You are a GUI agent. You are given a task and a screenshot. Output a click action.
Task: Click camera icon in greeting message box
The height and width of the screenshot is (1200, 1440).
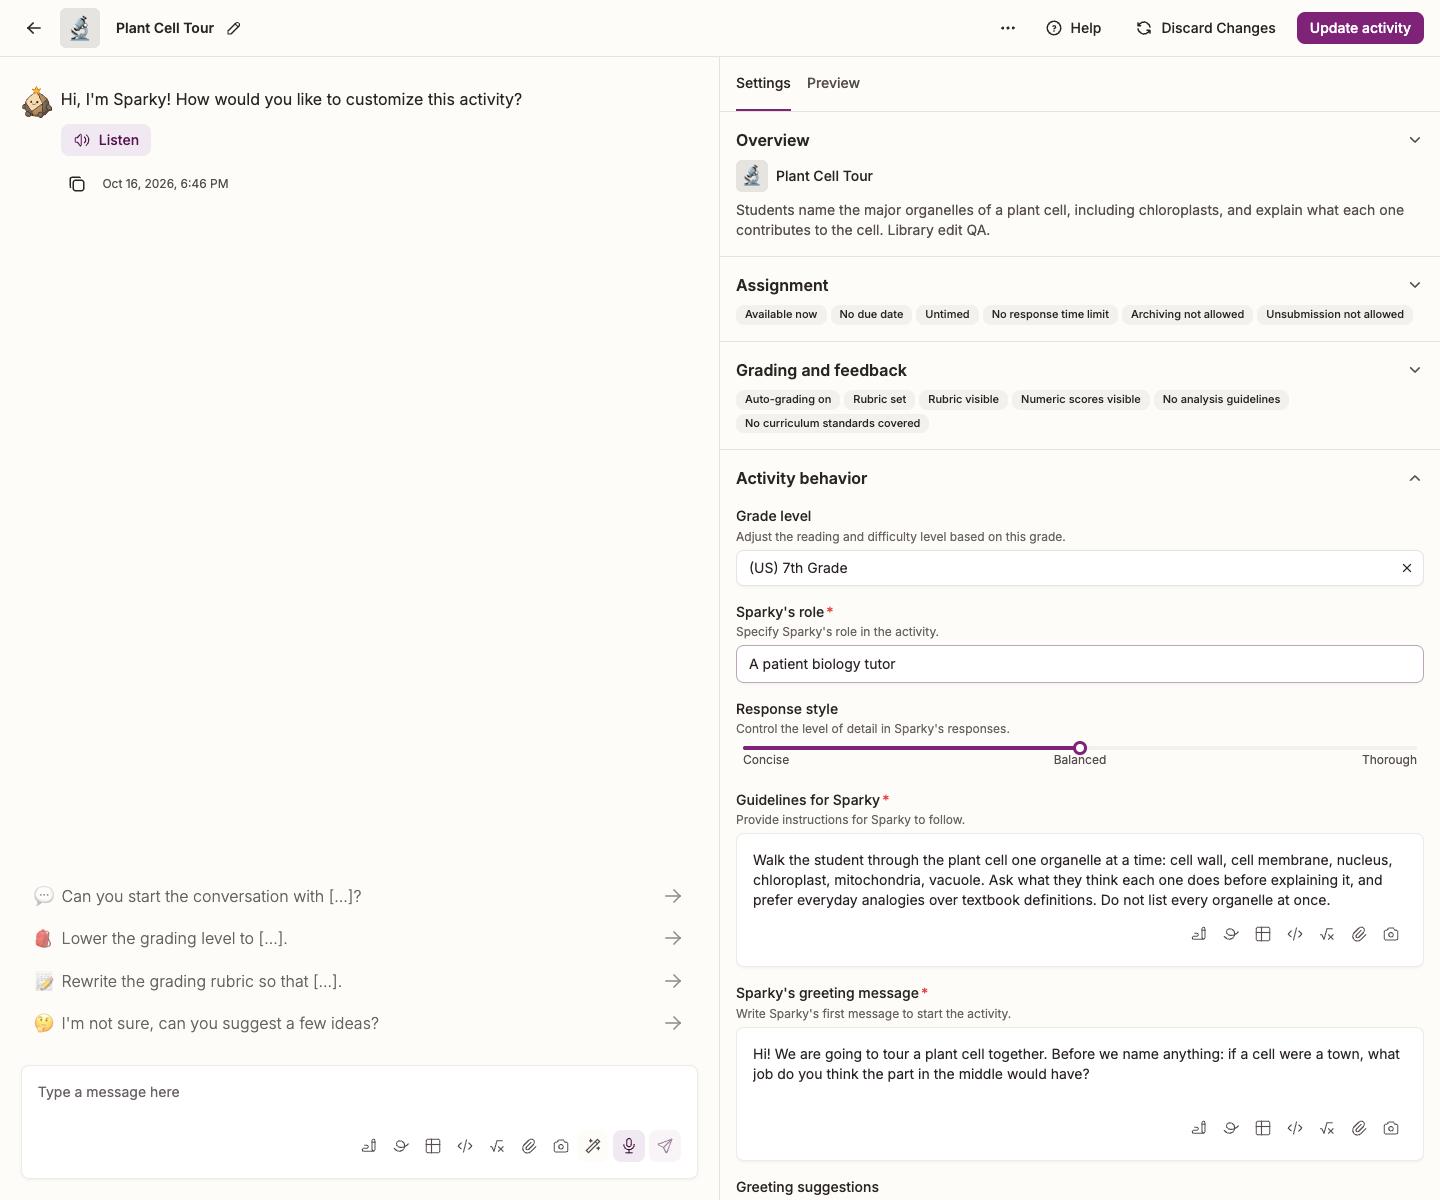coord(1391,1128)
